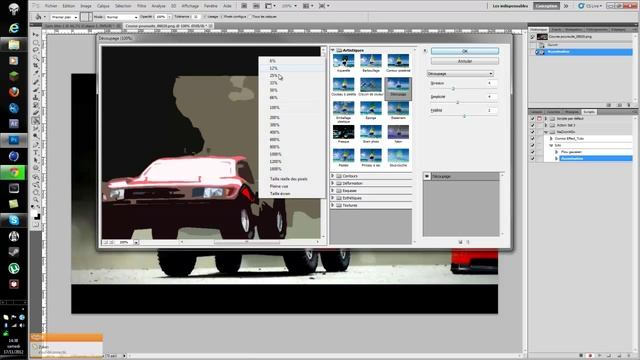640x360 pixels.
Task: Choose the Eponge filter thumbnail
Action: [371, 111]
